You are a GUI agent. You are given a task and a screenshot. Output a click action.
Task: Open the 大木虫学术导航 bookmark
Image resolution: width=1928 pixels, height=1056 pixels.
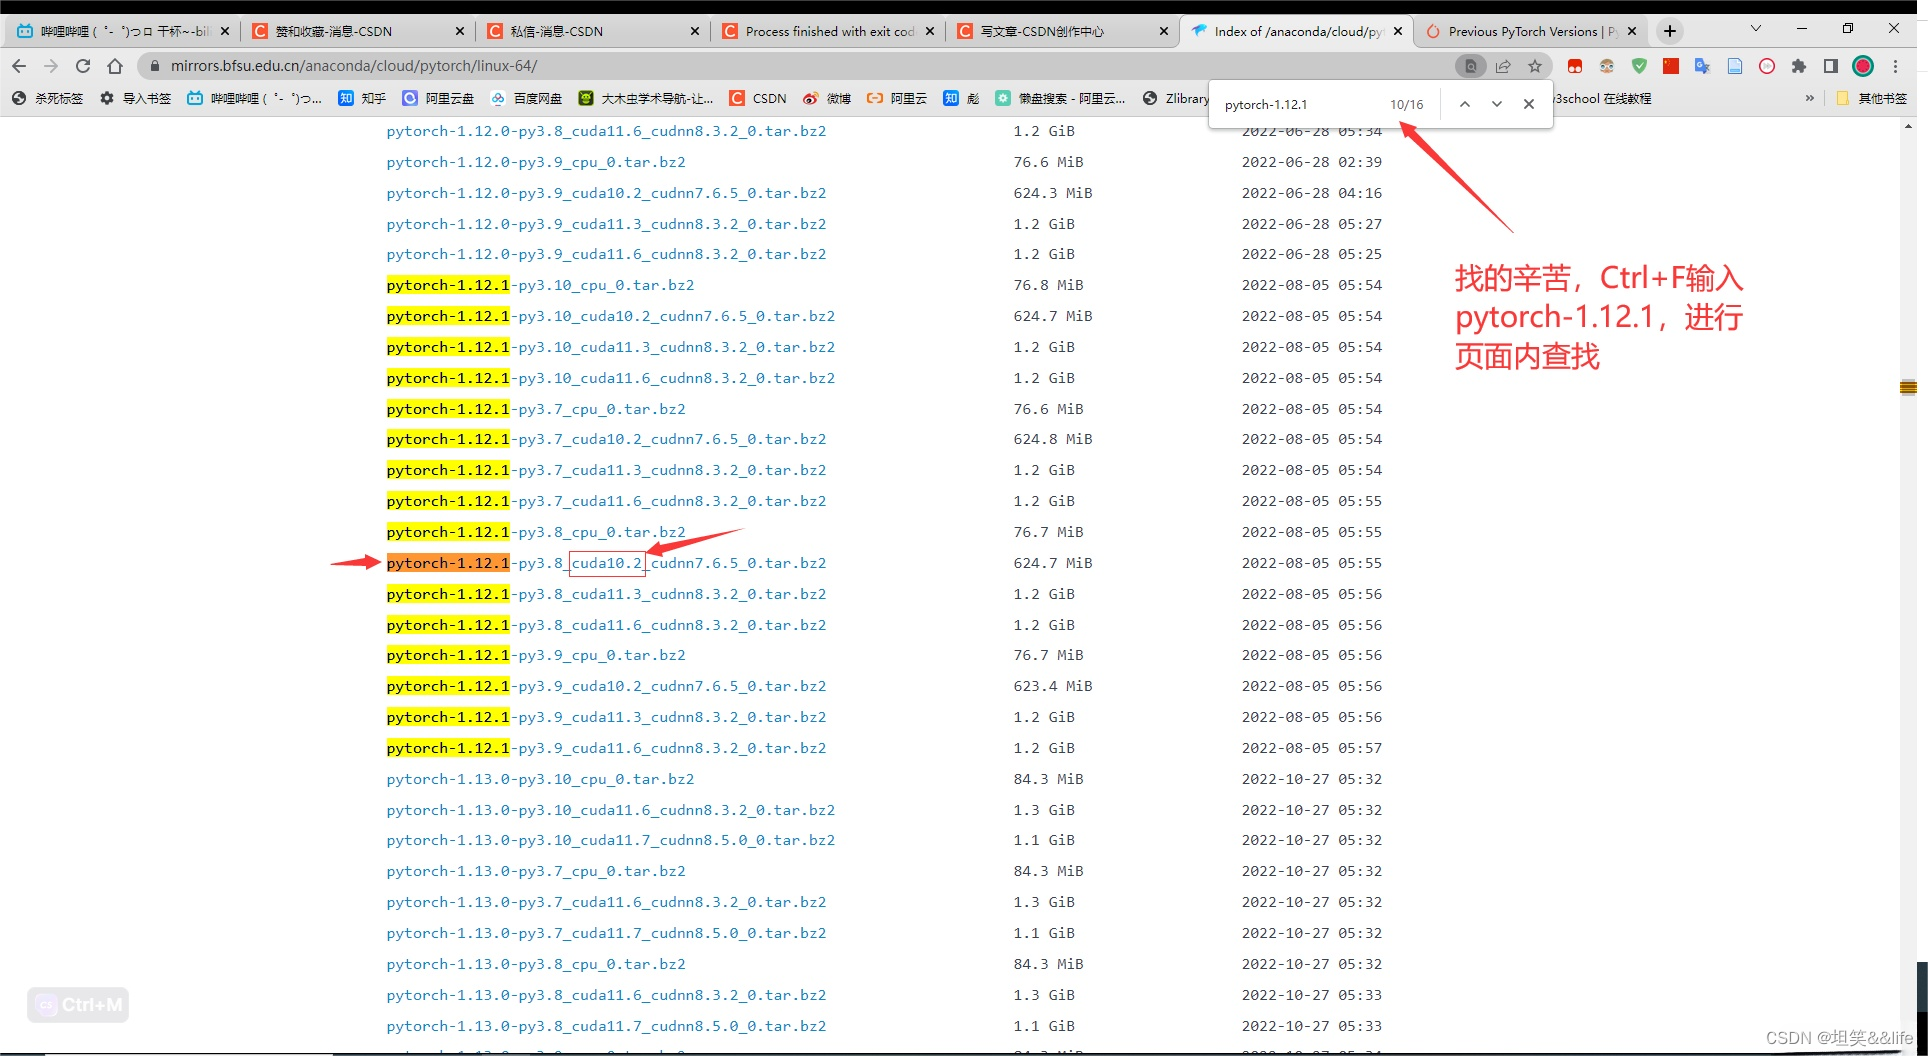click(x=646, y=98)
